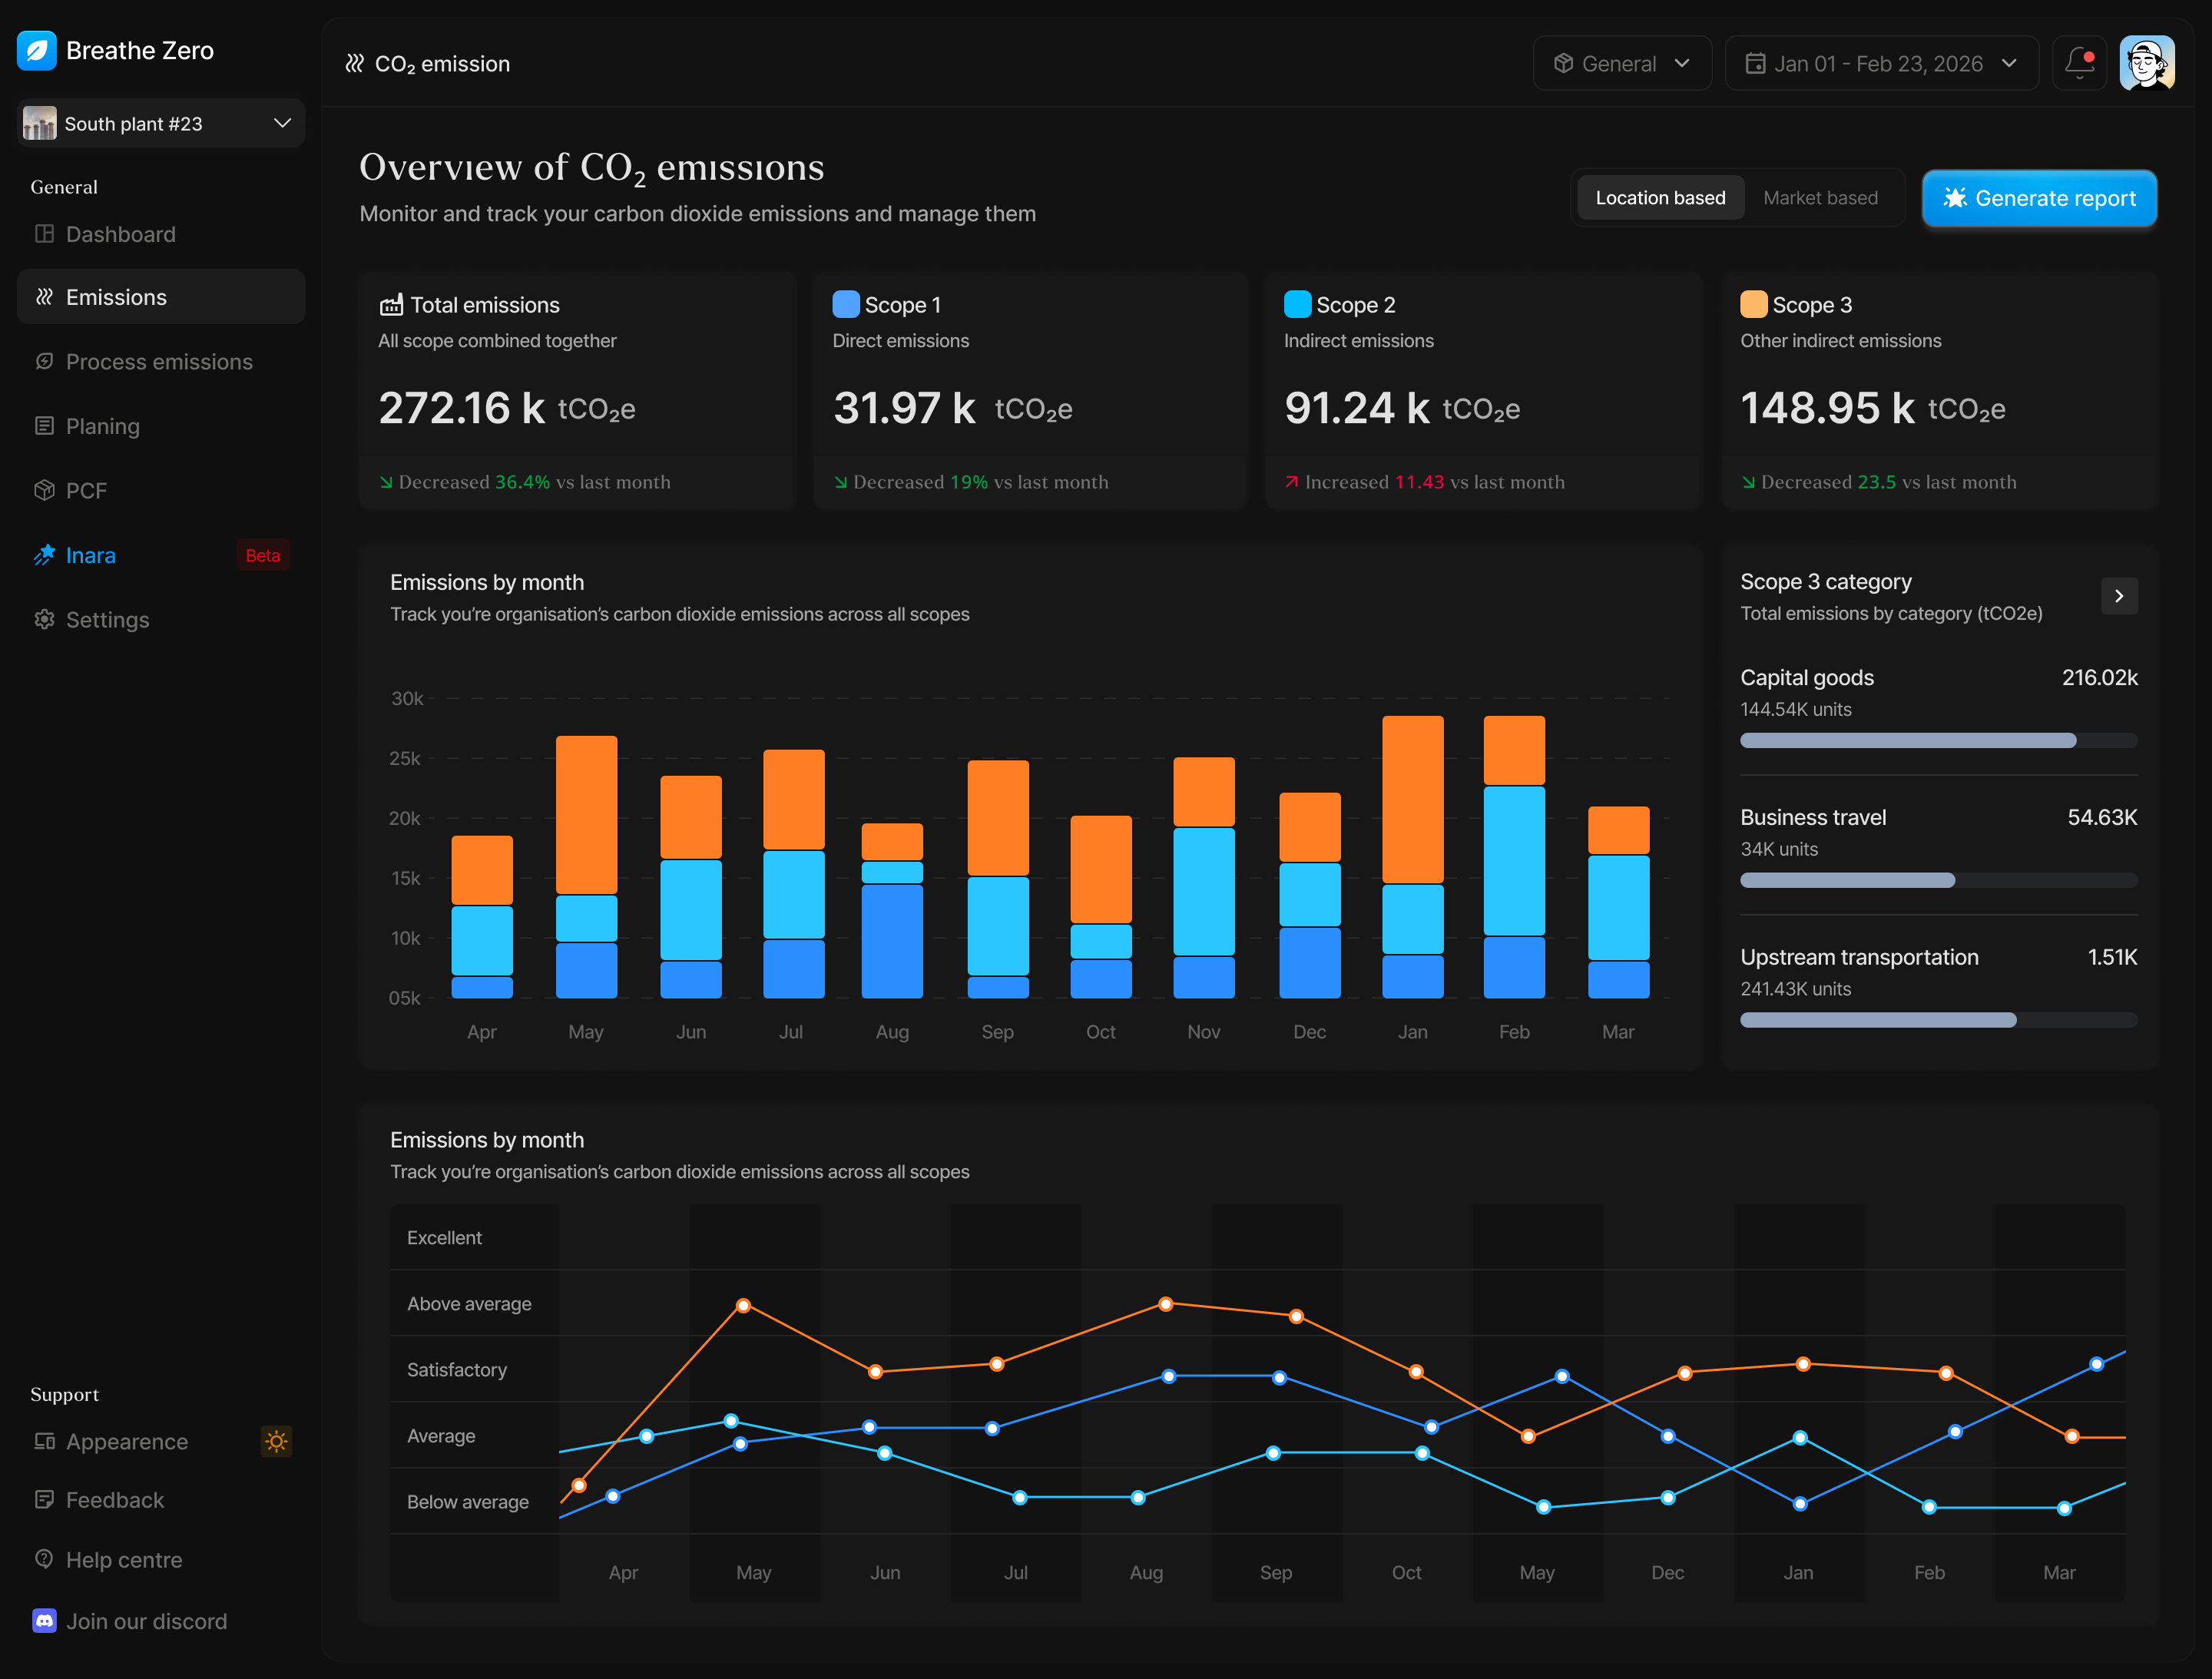Click the Appearence label

[127, 1441]
